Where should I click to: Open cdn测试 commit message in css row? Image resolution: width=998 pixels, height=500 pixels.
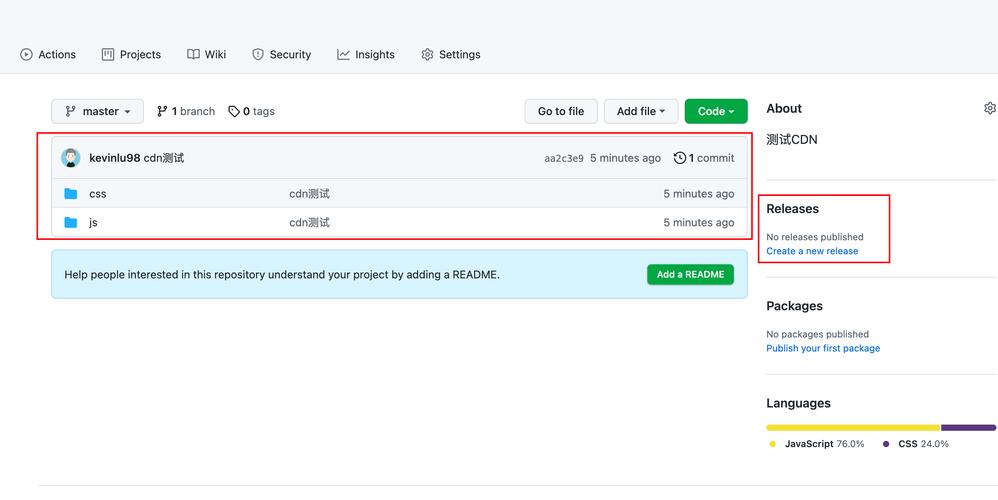(x=309, y=194)
